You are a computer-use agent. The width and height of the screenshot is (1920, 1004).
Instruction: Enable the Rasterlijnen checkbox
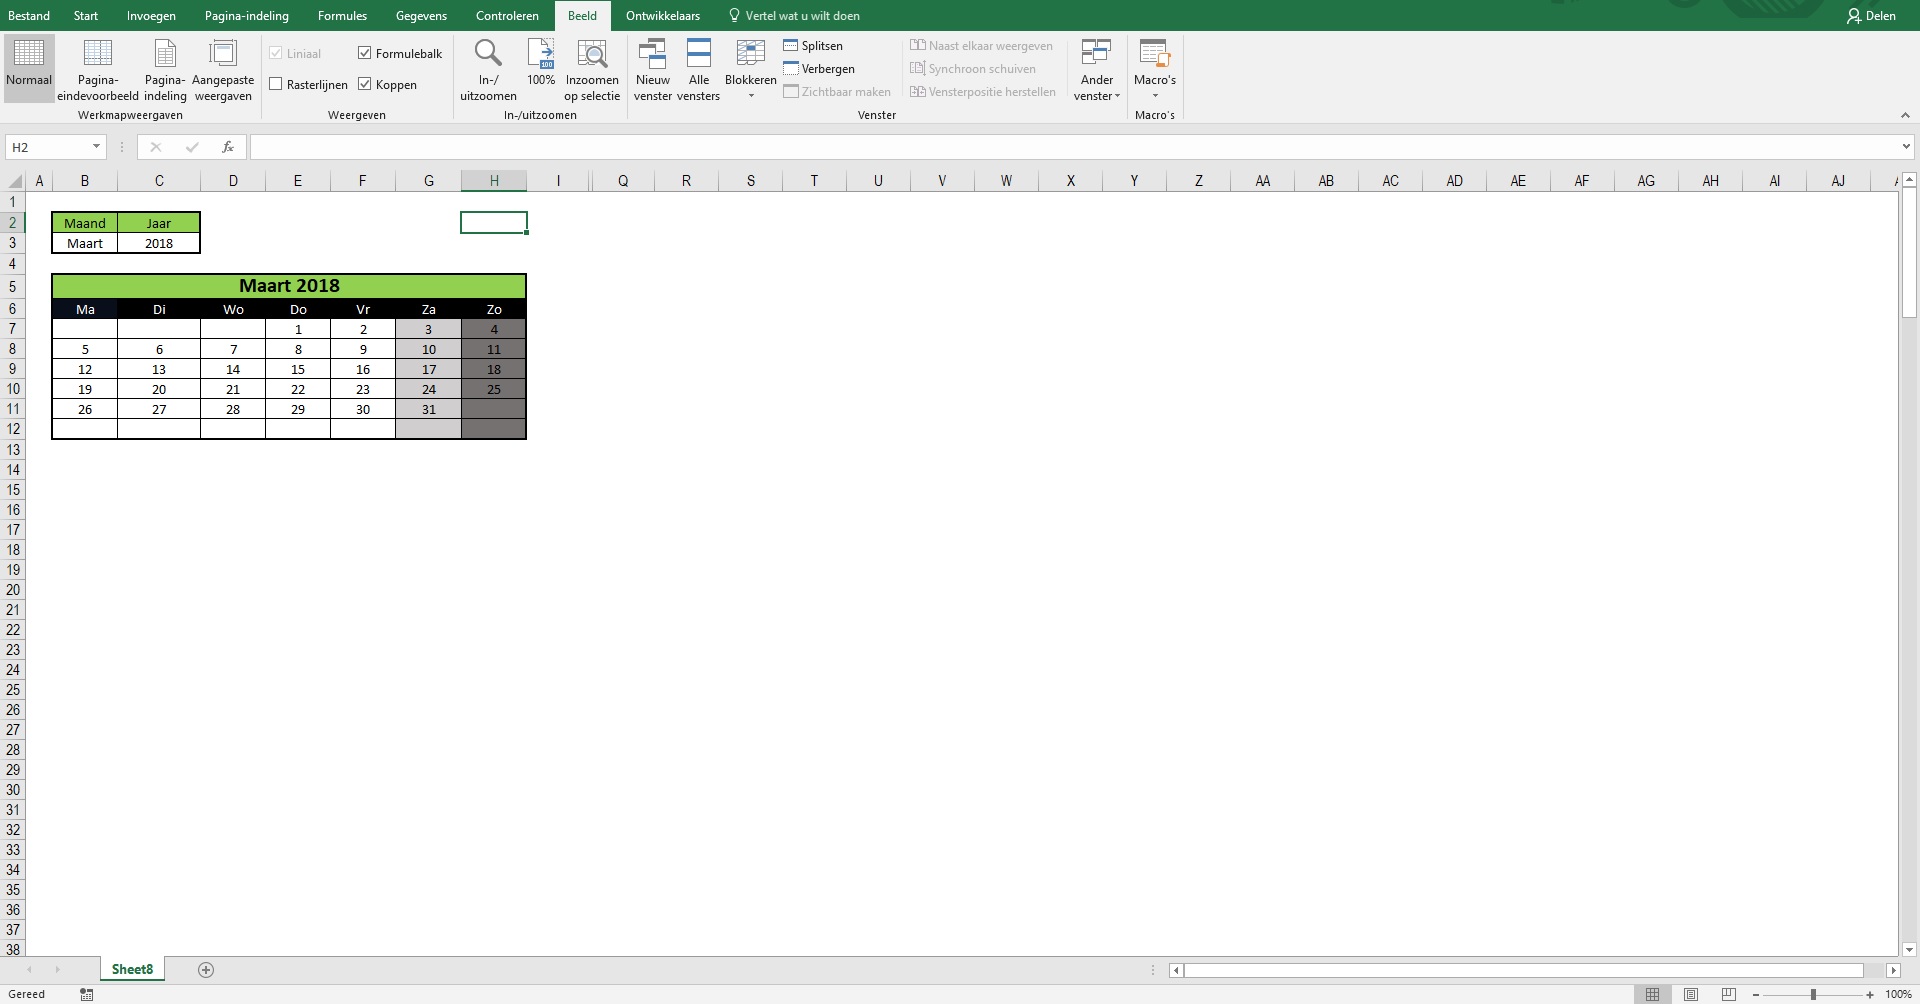[276, 84]
